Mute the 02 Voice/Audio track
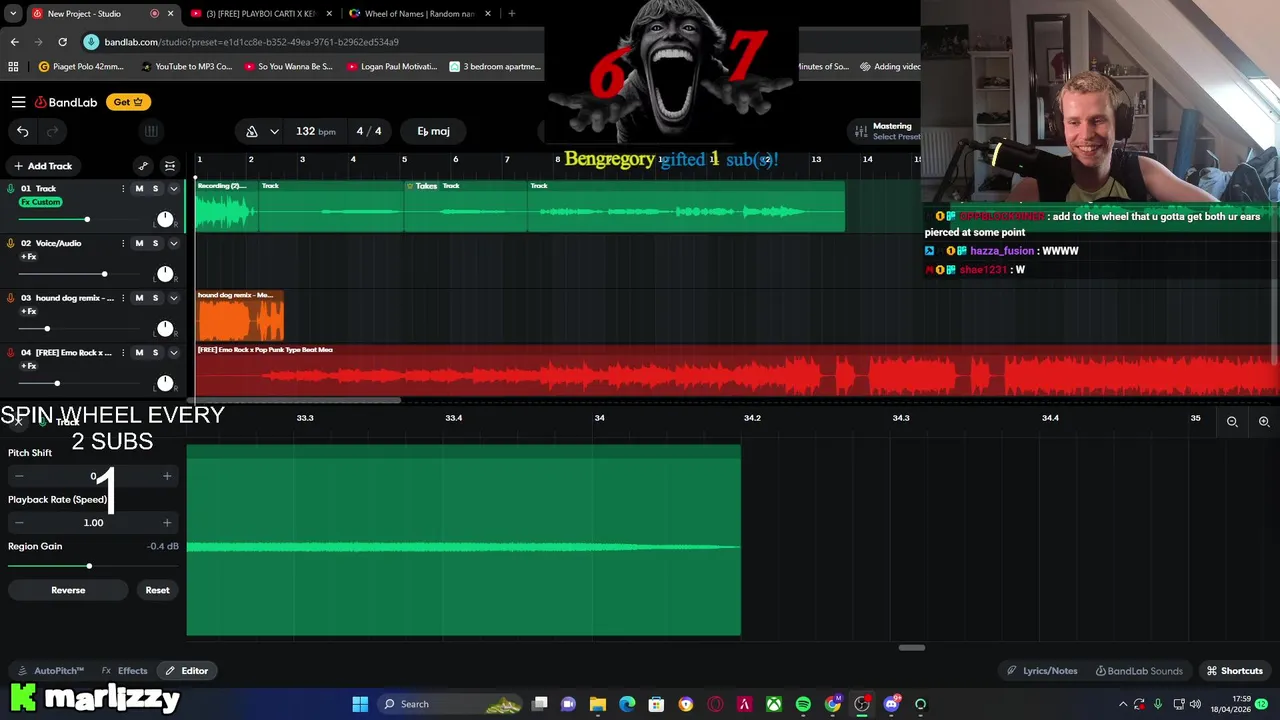 139,243
